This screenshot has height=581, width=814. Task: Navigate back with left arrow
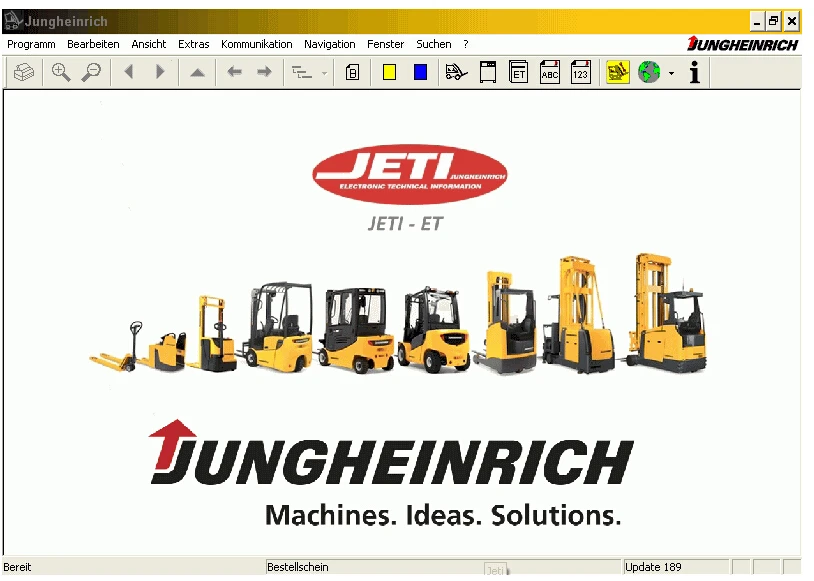point(235,72)
